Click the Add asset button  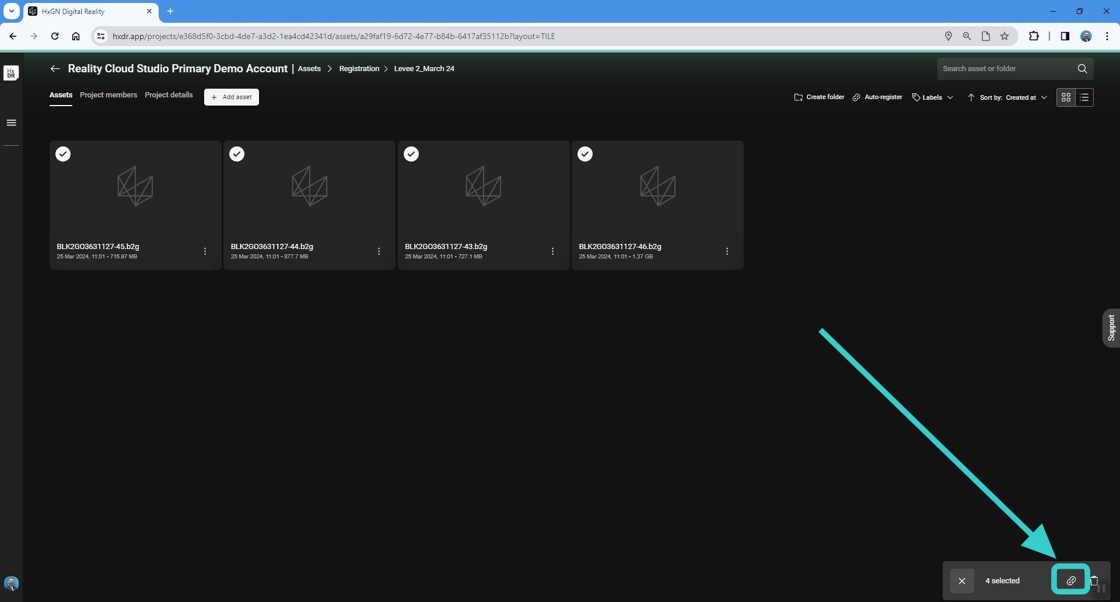231,97
